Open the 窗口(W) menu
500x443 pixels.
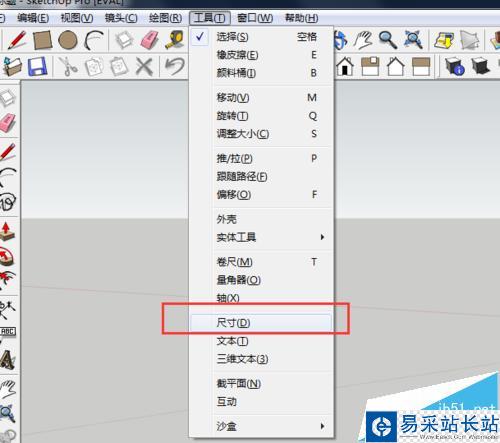pos(255,18)
